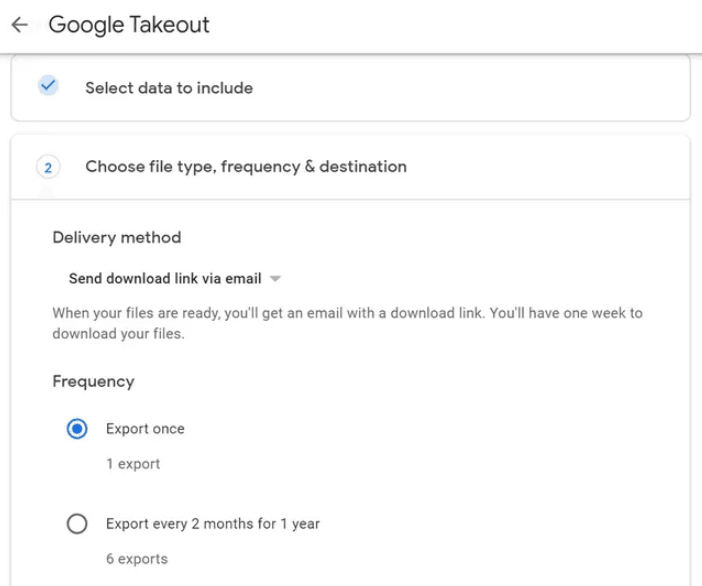Expand the "Select data to include" section
The width and height of the screenshot is (702, 586).
point(169,88)
